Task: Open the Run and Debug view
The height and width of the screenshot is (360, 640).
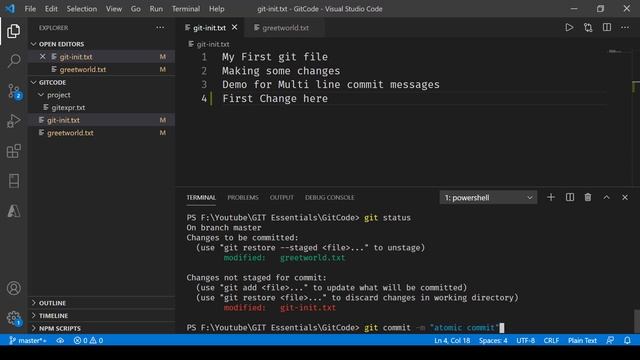Action: (x=13, y=121)
